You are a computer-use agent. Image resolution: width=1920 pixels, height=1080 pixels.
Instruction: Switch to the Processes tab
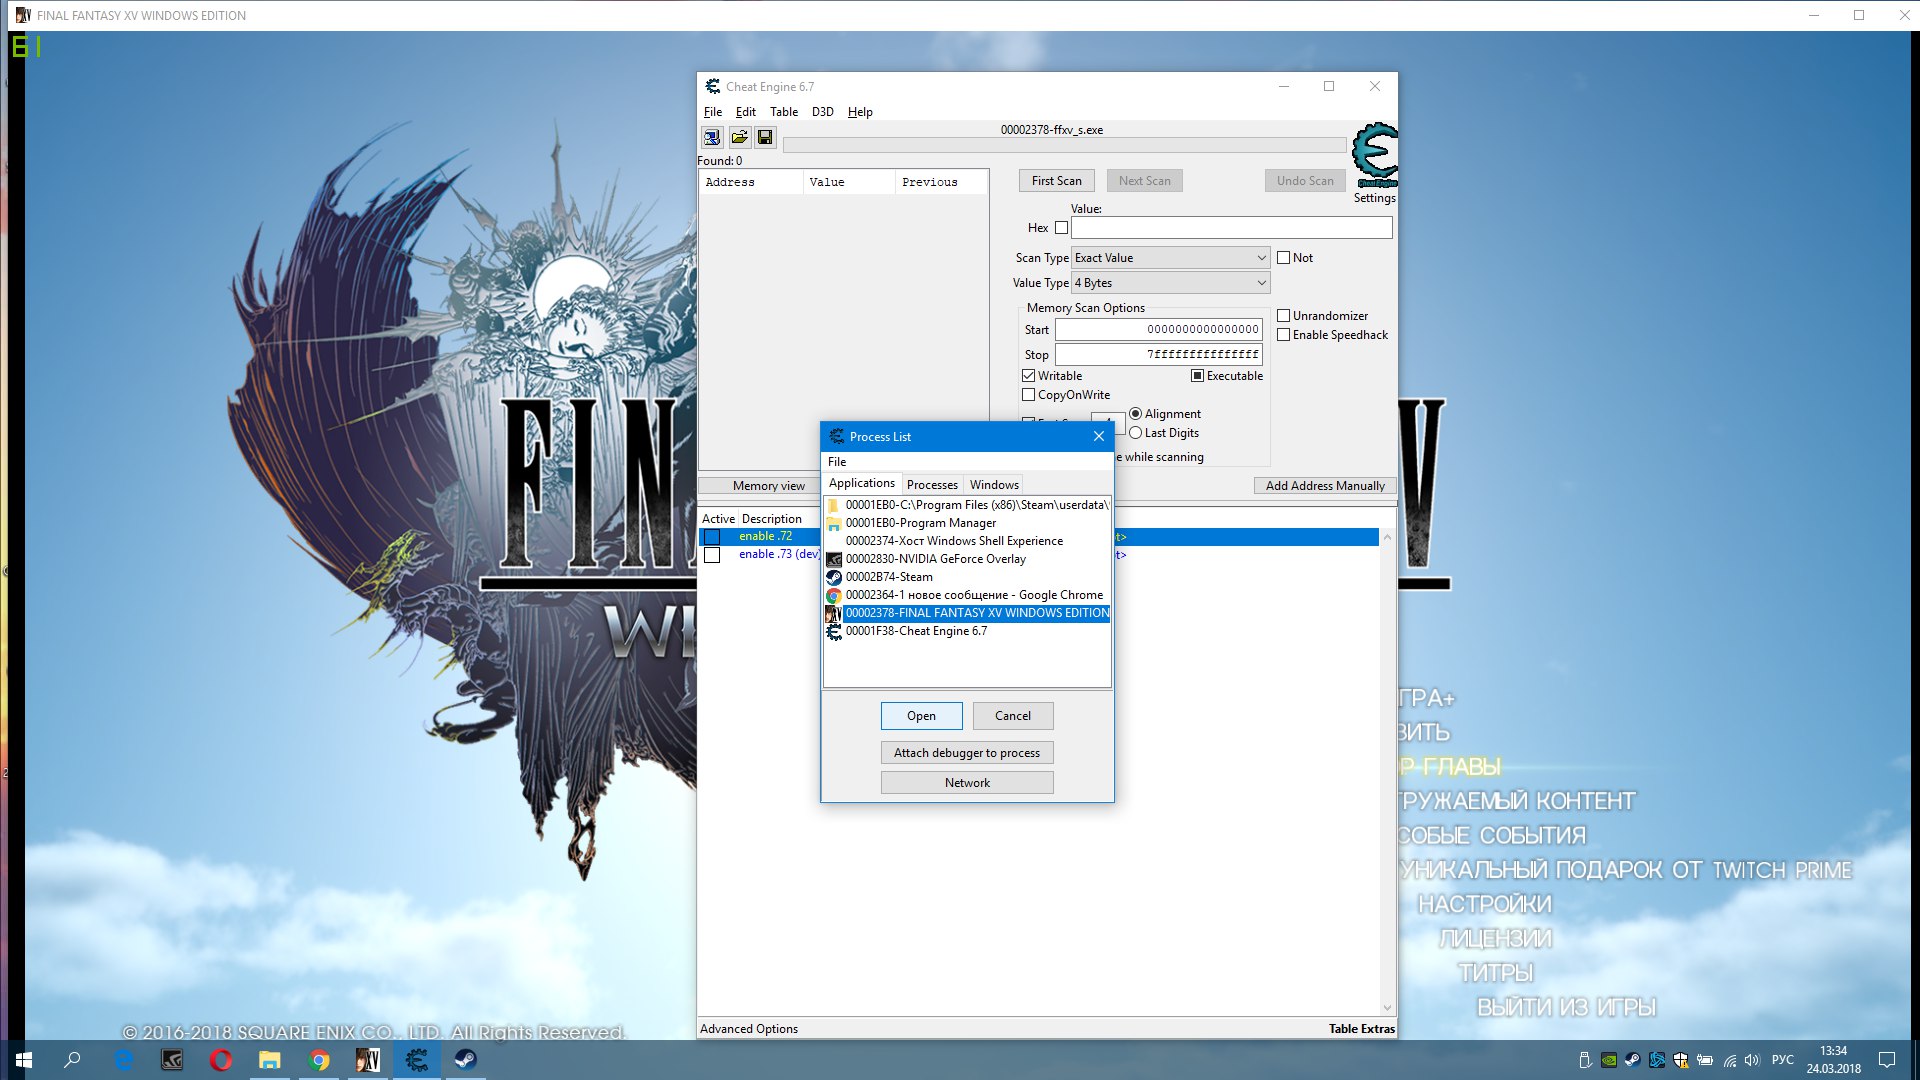click(932, 485)
